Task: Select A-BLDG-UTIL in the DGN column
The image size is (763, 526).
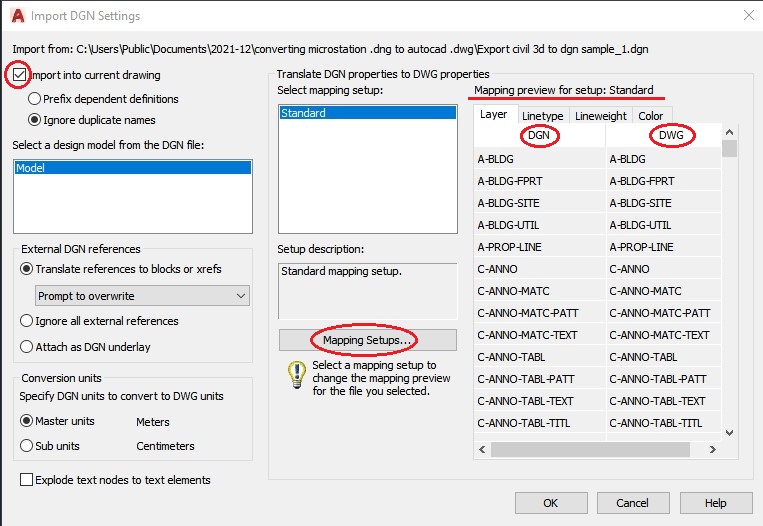Action: pos(539,225)
